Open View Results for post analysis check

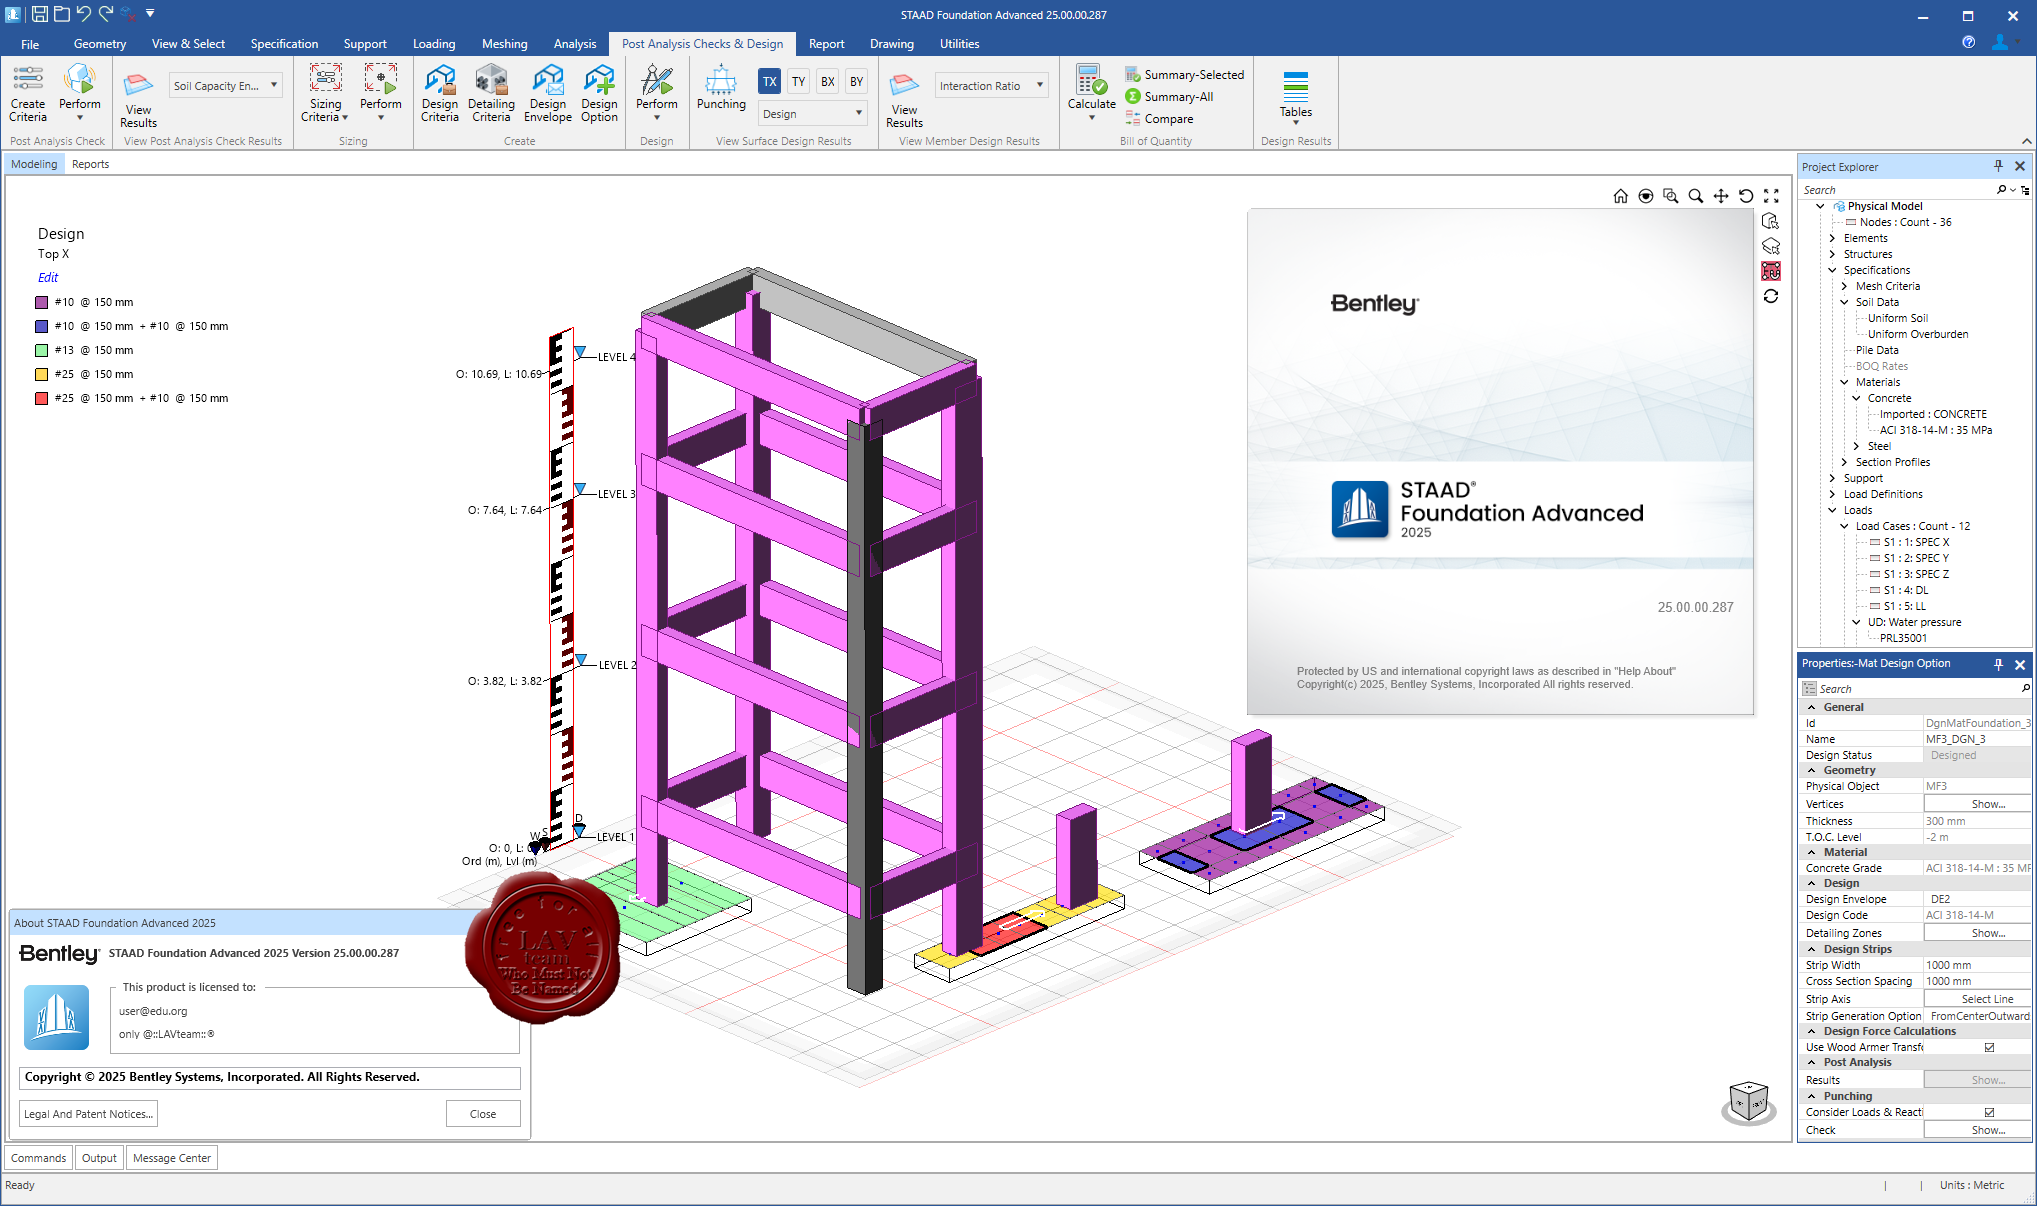click(x=138, y=100)
